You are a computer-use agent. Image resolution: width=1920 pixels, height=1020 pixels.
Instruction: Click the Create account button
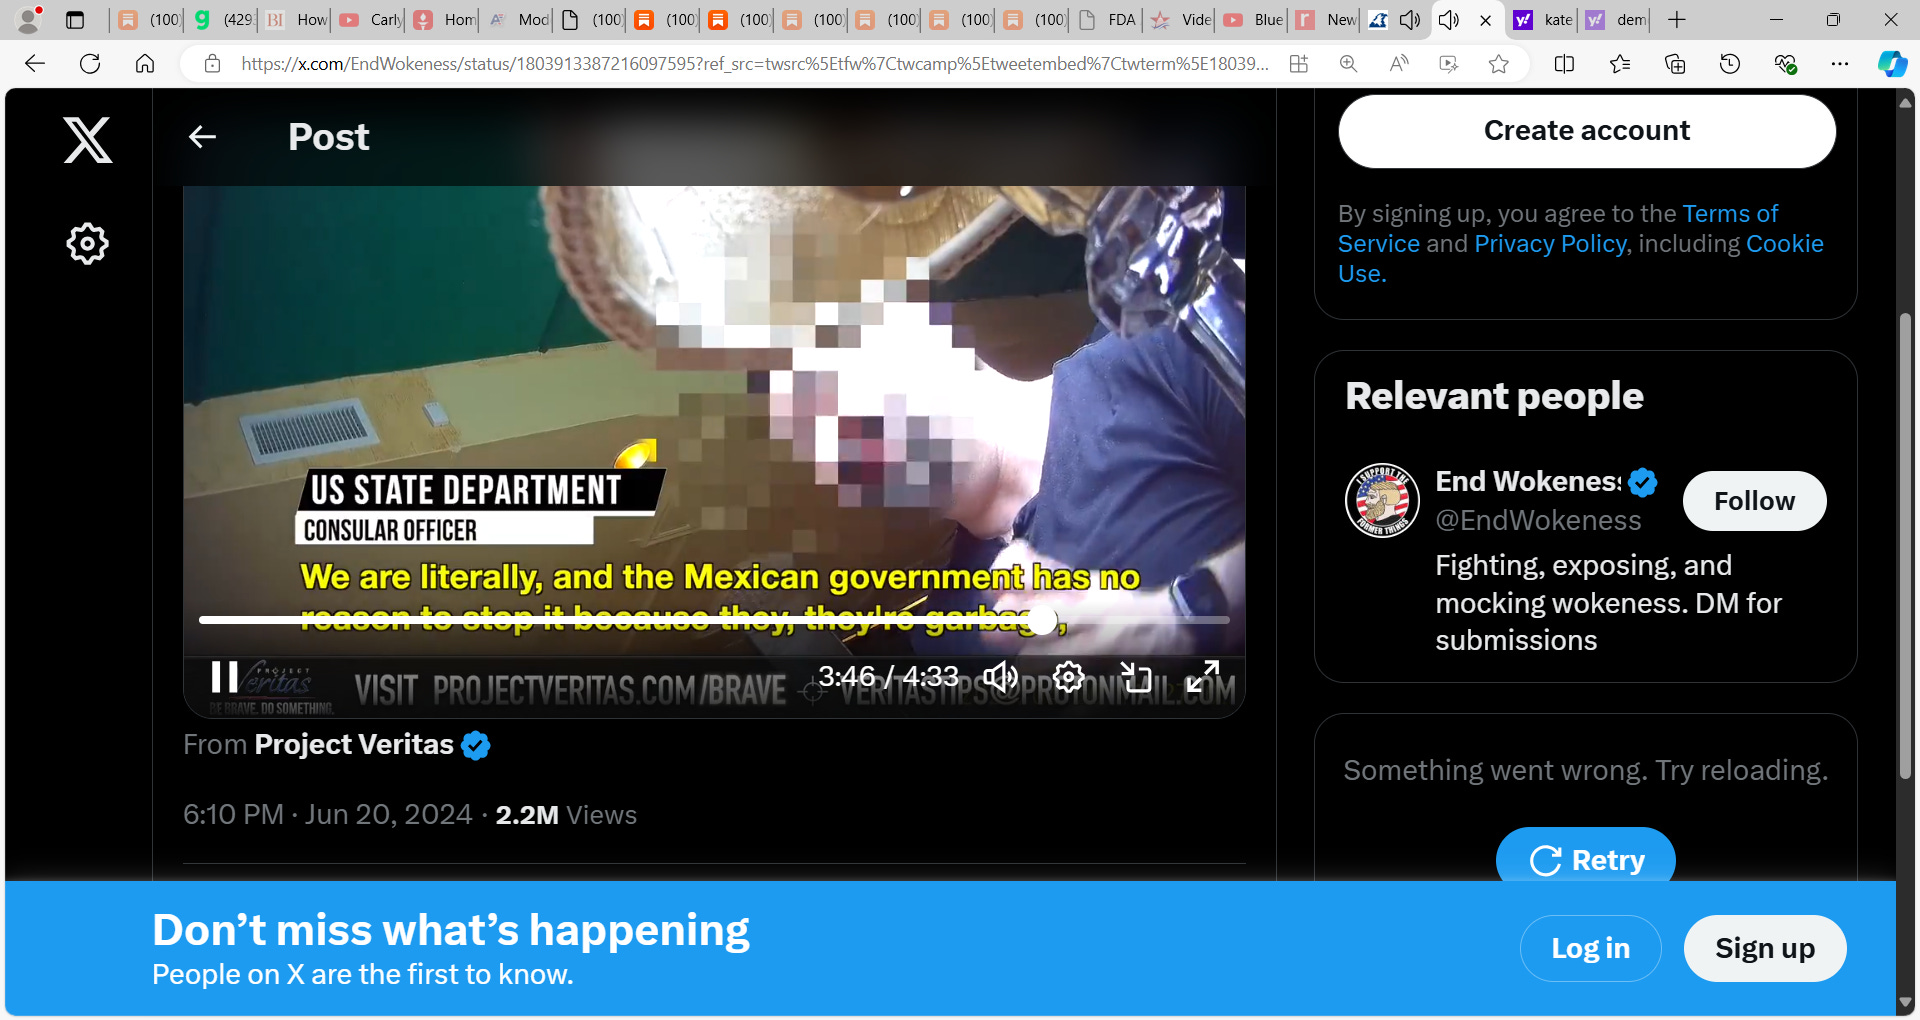click(x=1587, y=131)
